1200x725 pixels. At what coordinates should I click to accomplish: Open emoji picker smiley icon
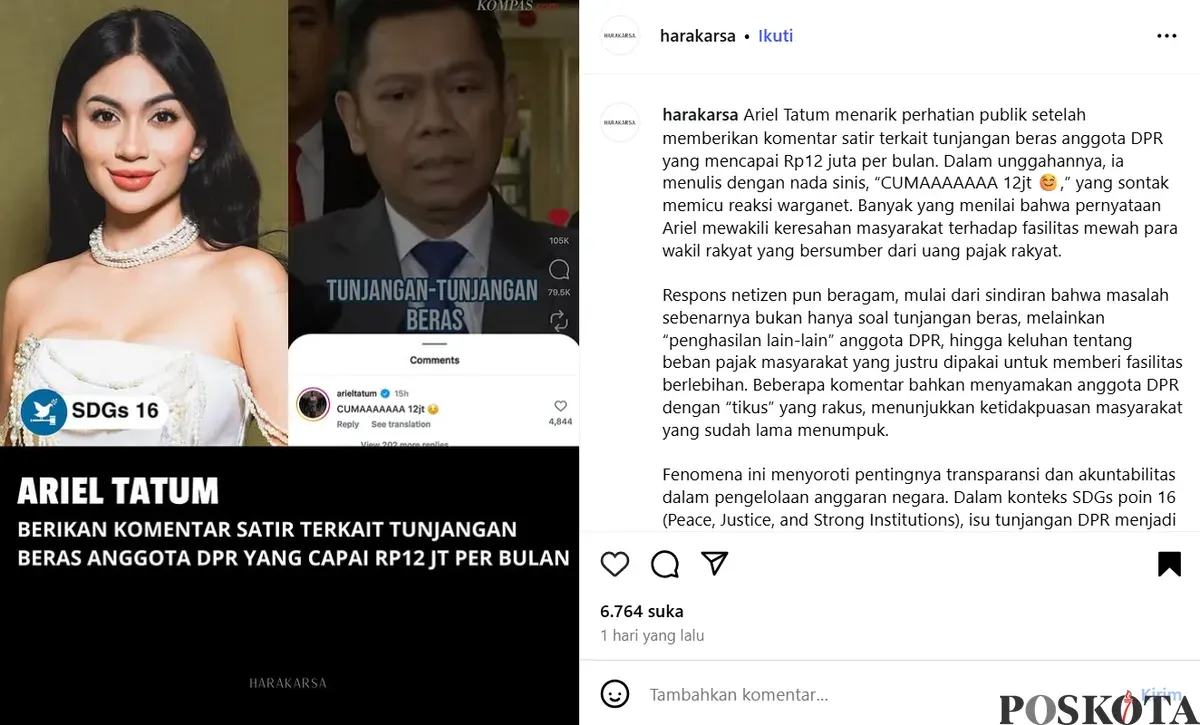[615, 694]
